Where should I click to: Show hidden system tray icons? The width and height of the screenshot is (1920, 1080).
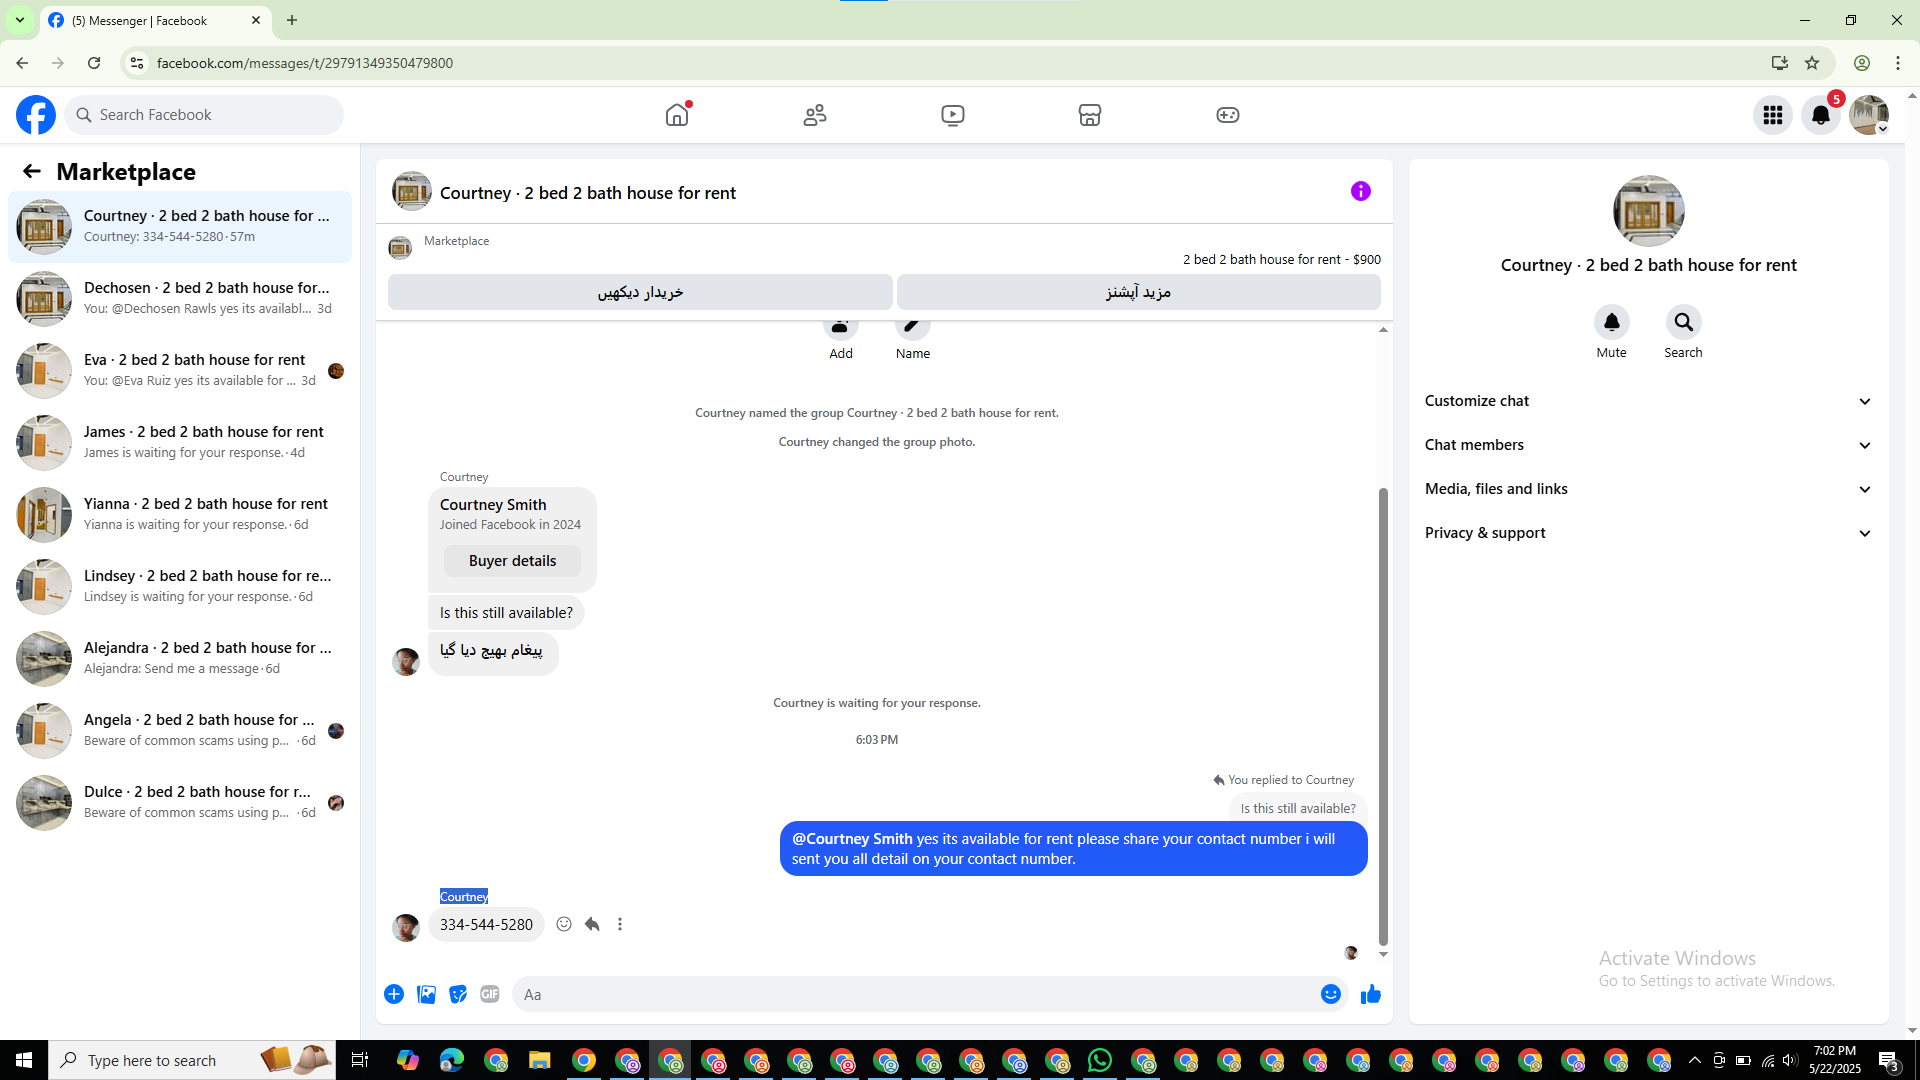click(x=1694, y=1060)
